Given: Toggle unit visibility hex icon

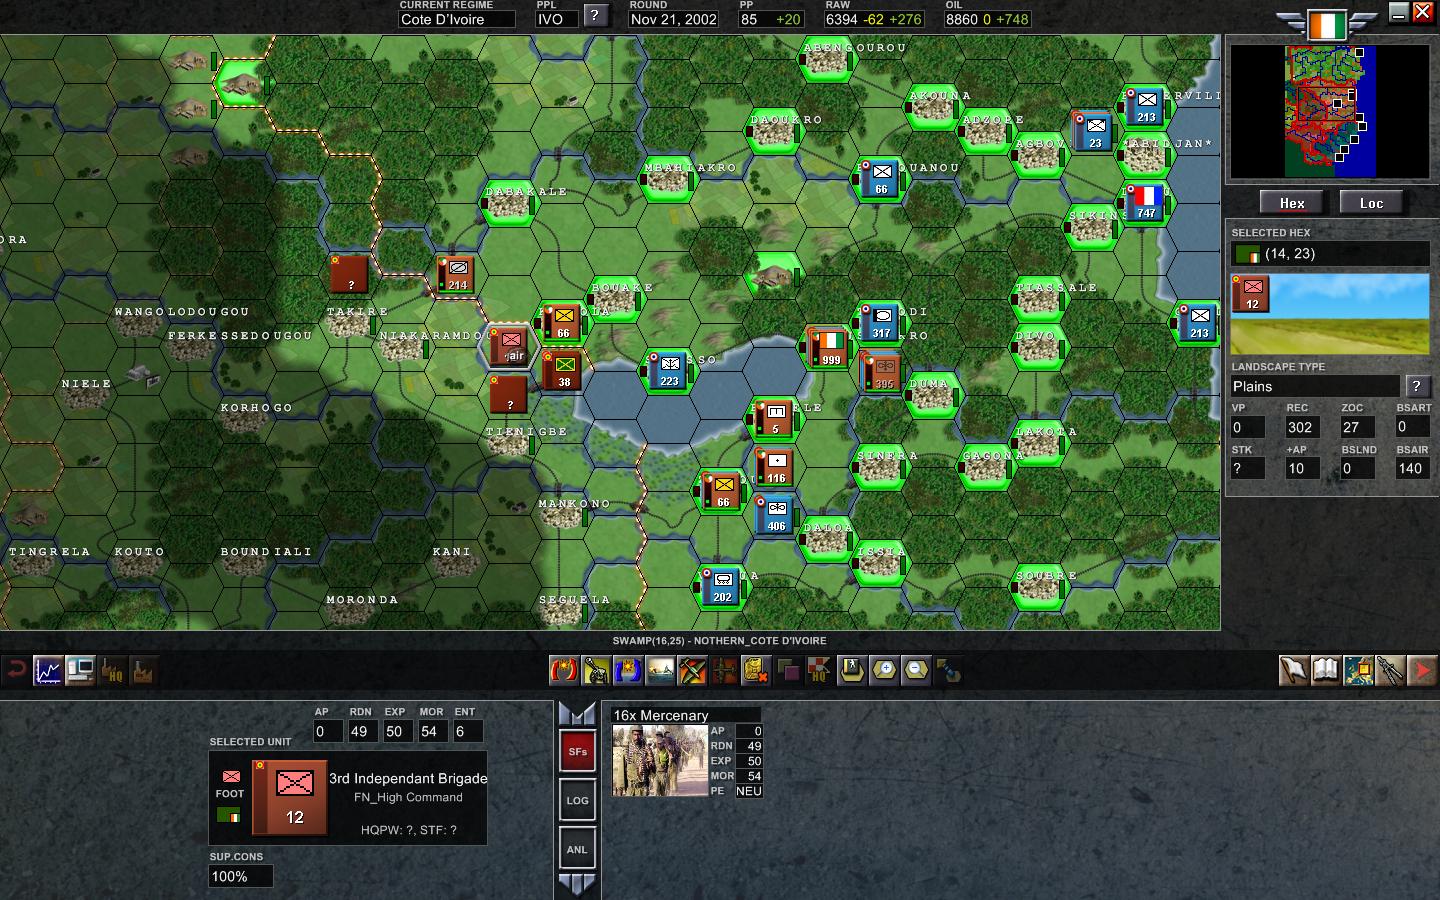Looking at the screenshot, I should click(852, 670).
